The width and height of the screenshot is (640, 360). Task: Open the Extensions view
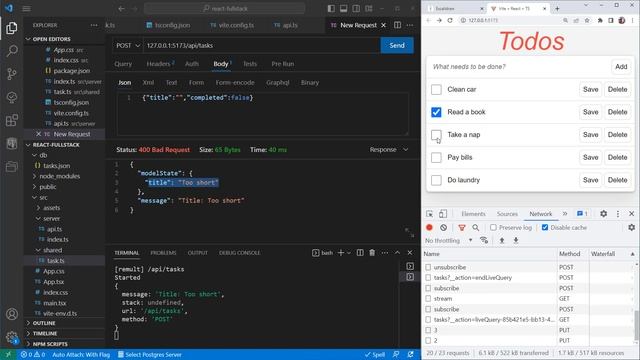pos(12,120)
